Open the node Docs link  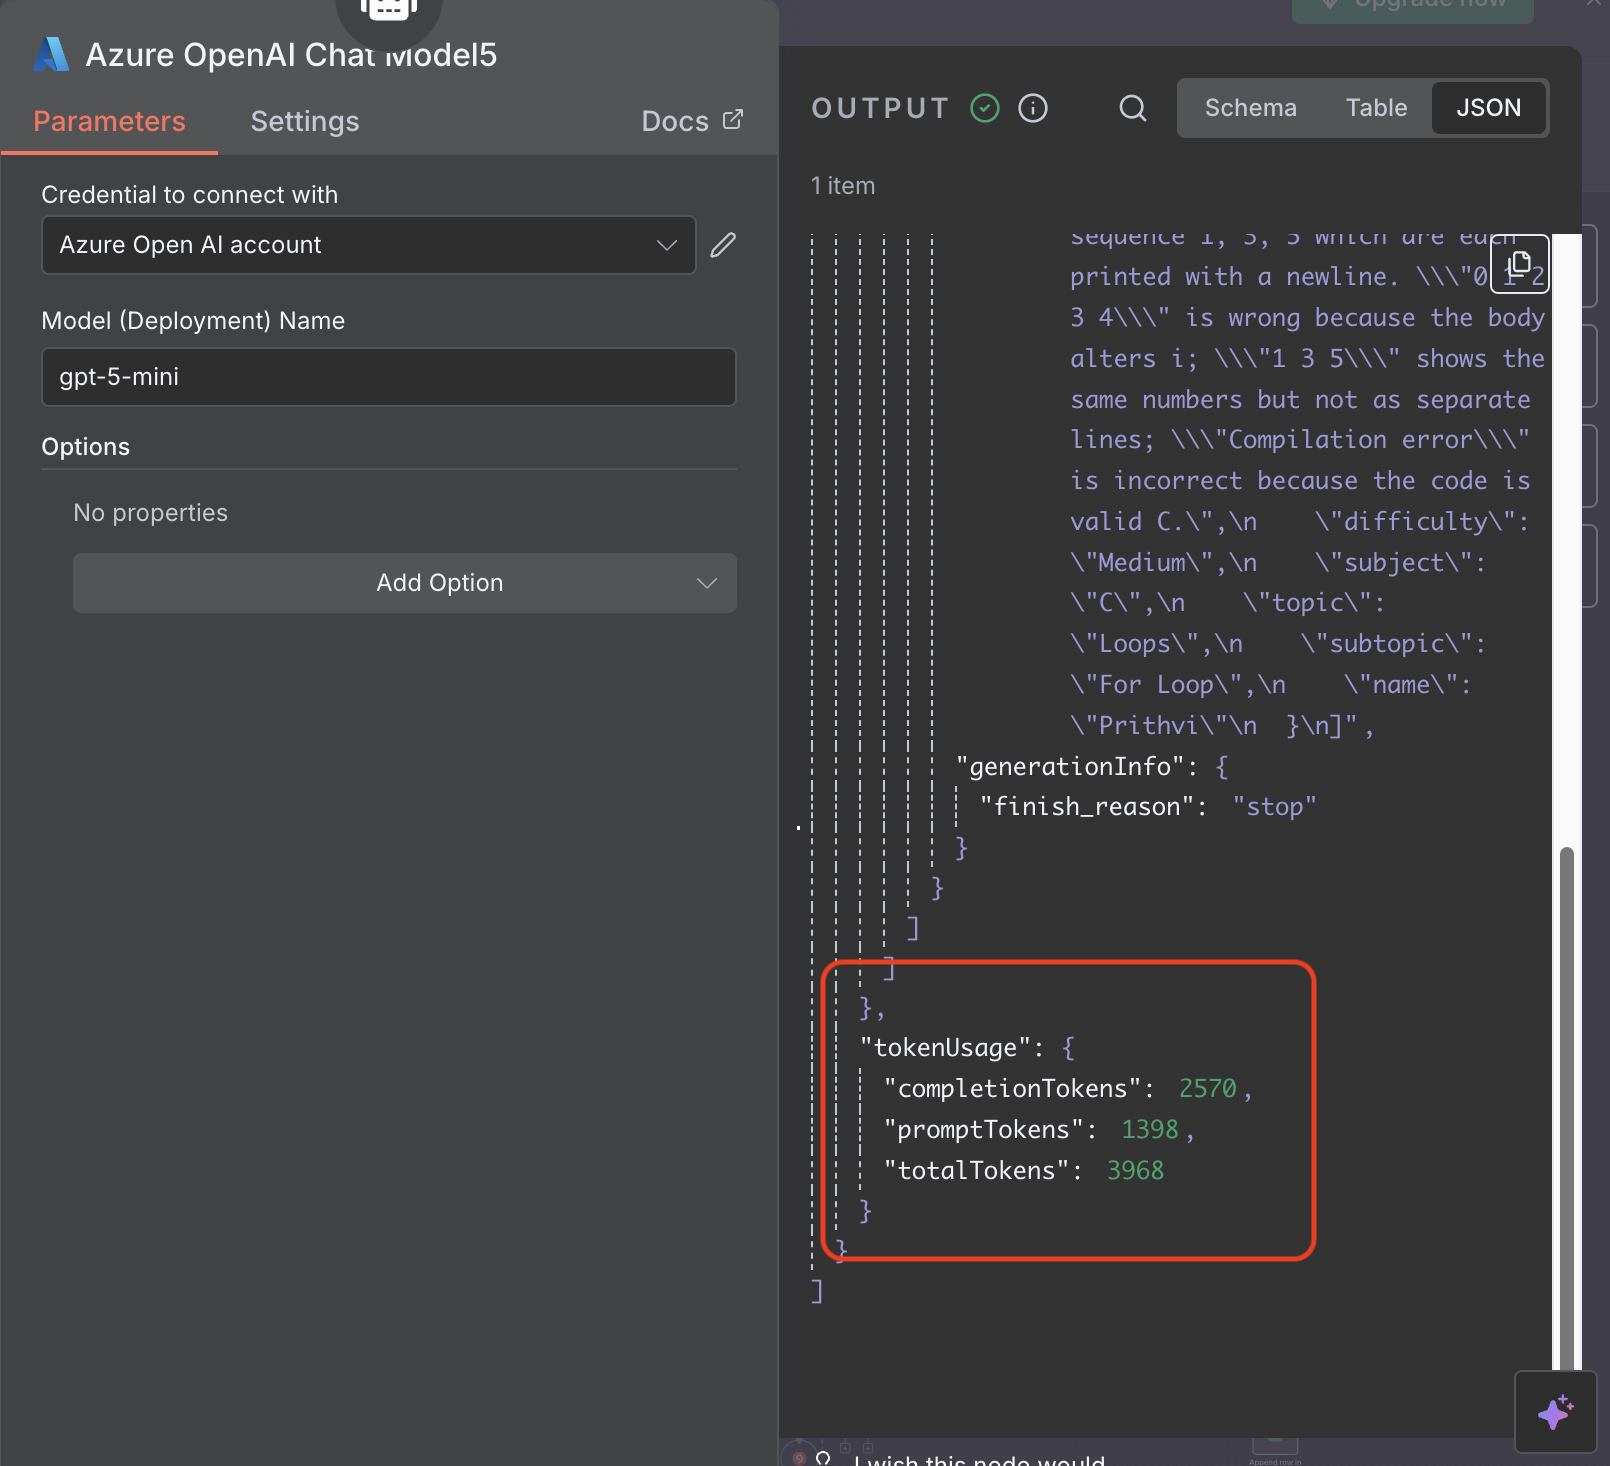(677, 121)
